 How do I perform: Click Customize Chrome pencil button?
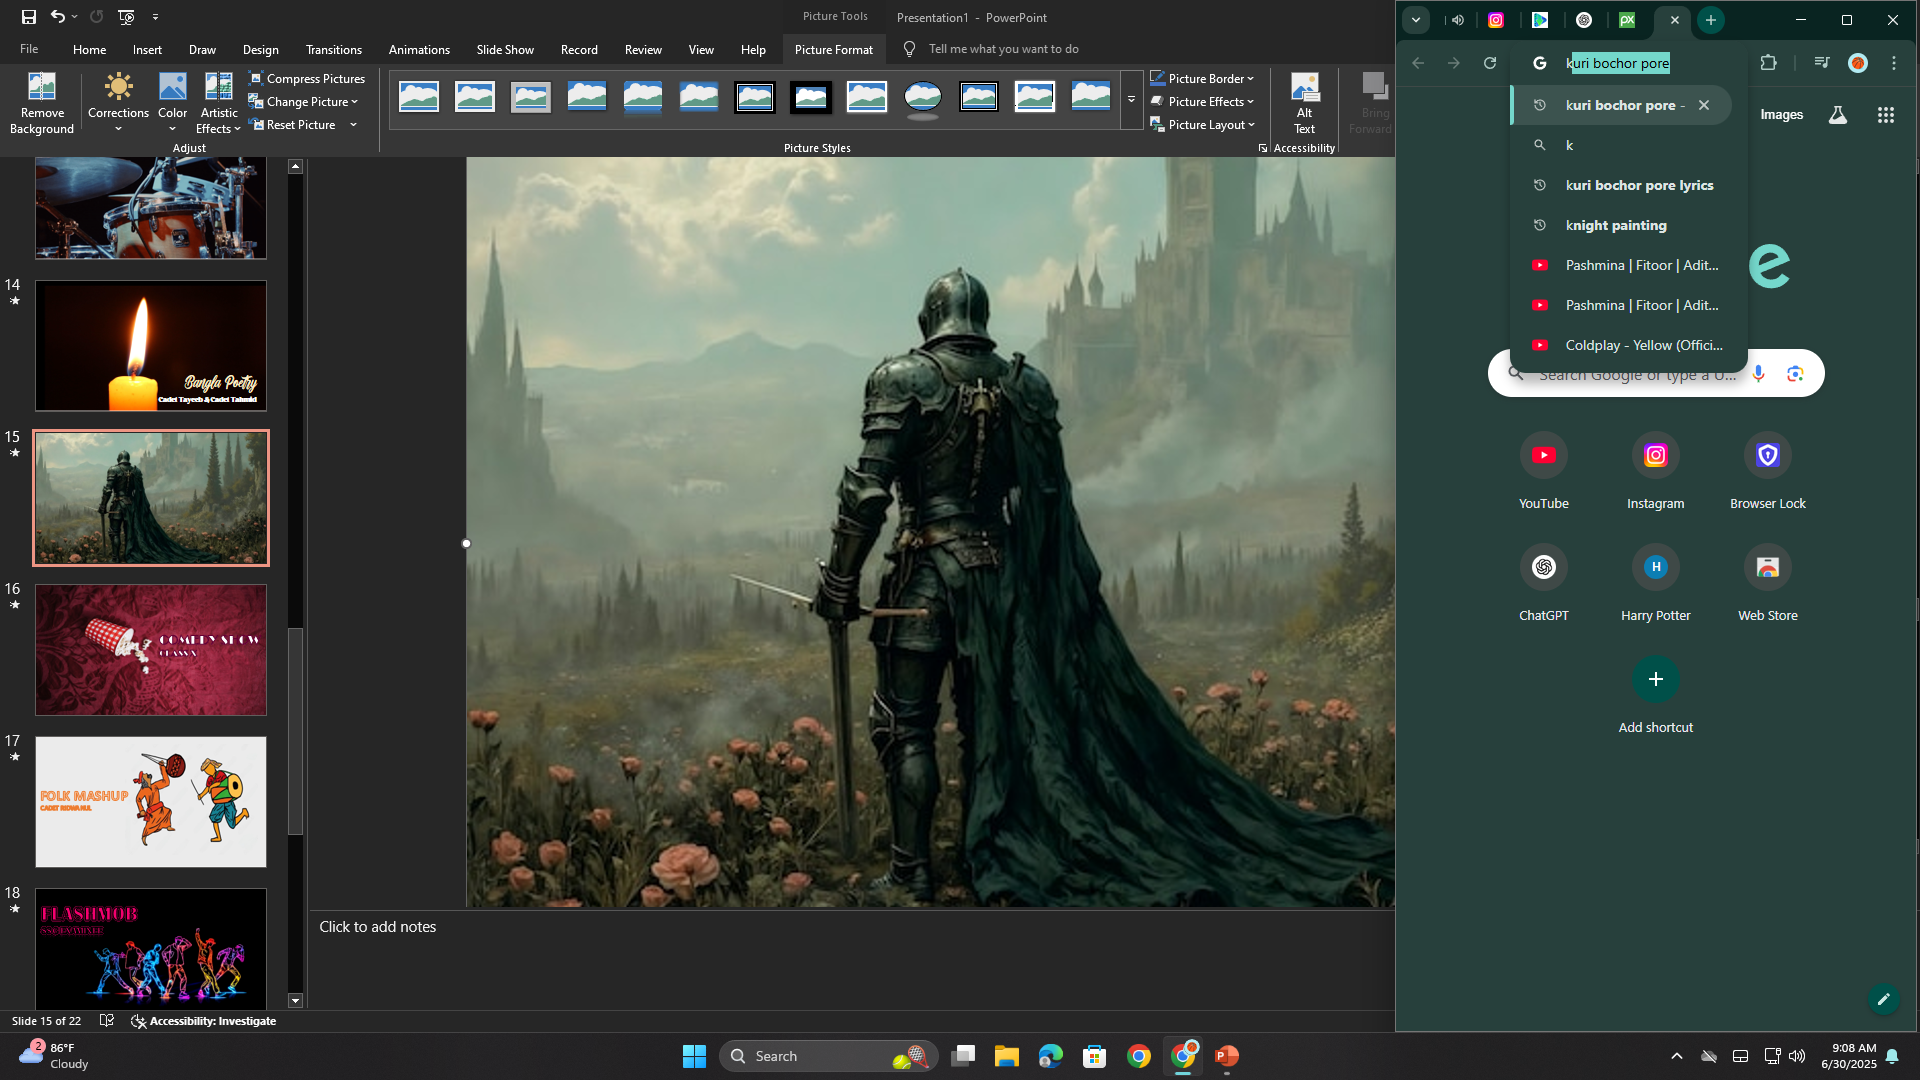click(1884, 999)
